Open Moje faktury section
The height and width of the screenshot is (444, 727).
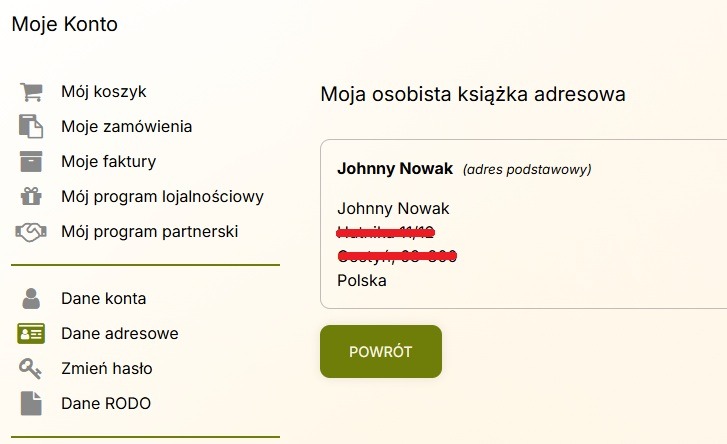pos(108,161)
